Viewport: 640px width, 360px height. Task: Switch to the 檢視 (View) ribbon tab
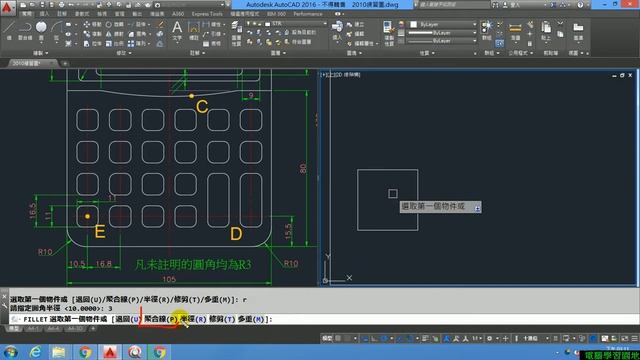click(101, 14)
